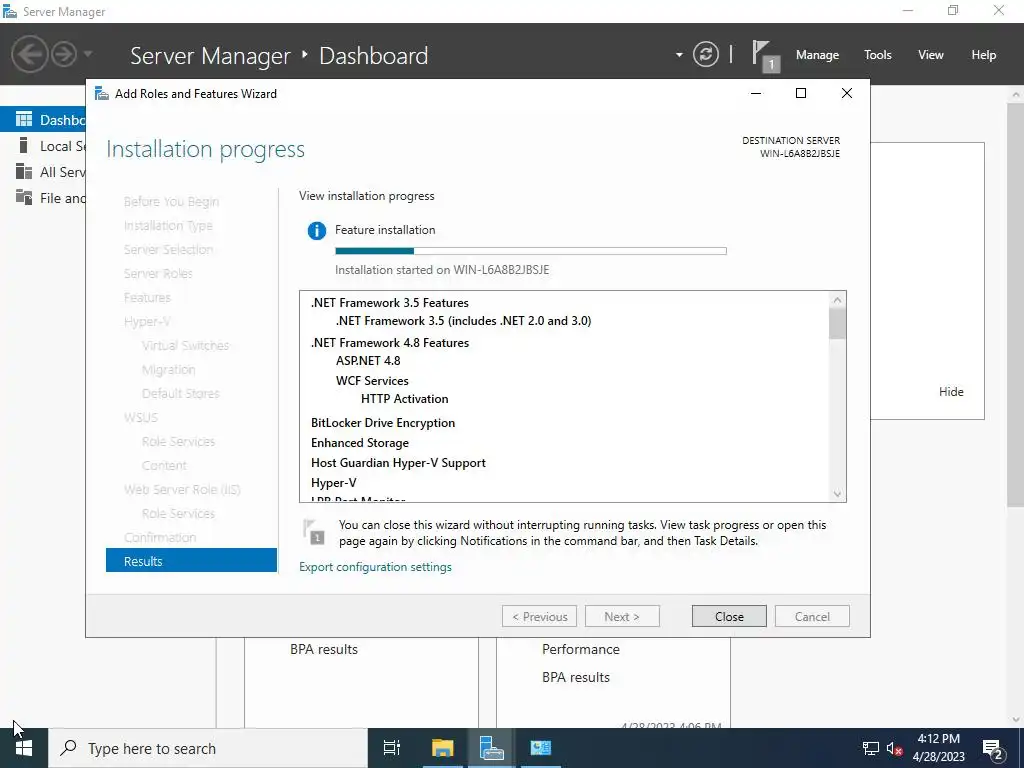
Task: Click the notification flag icon near wizard text
Action: click(314, 532)
